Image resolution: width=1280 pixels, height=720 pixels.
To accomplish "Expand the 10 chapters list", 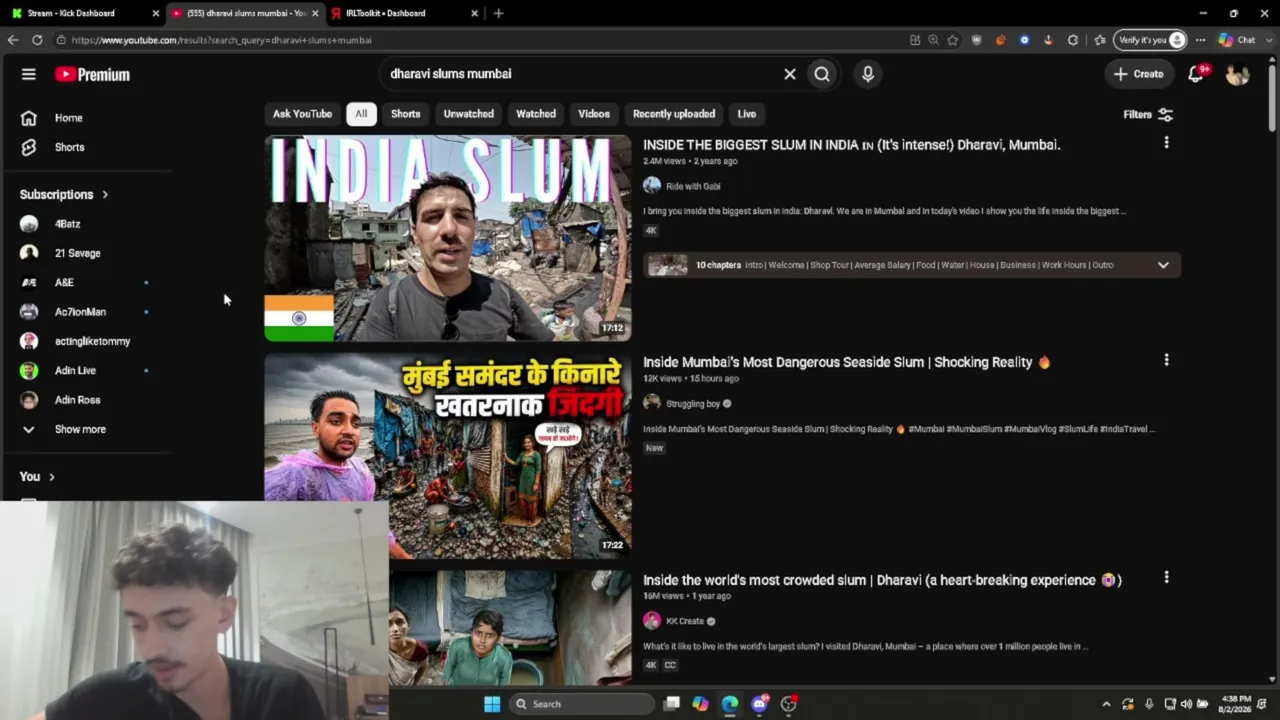I will click(x=1163, y=265).
